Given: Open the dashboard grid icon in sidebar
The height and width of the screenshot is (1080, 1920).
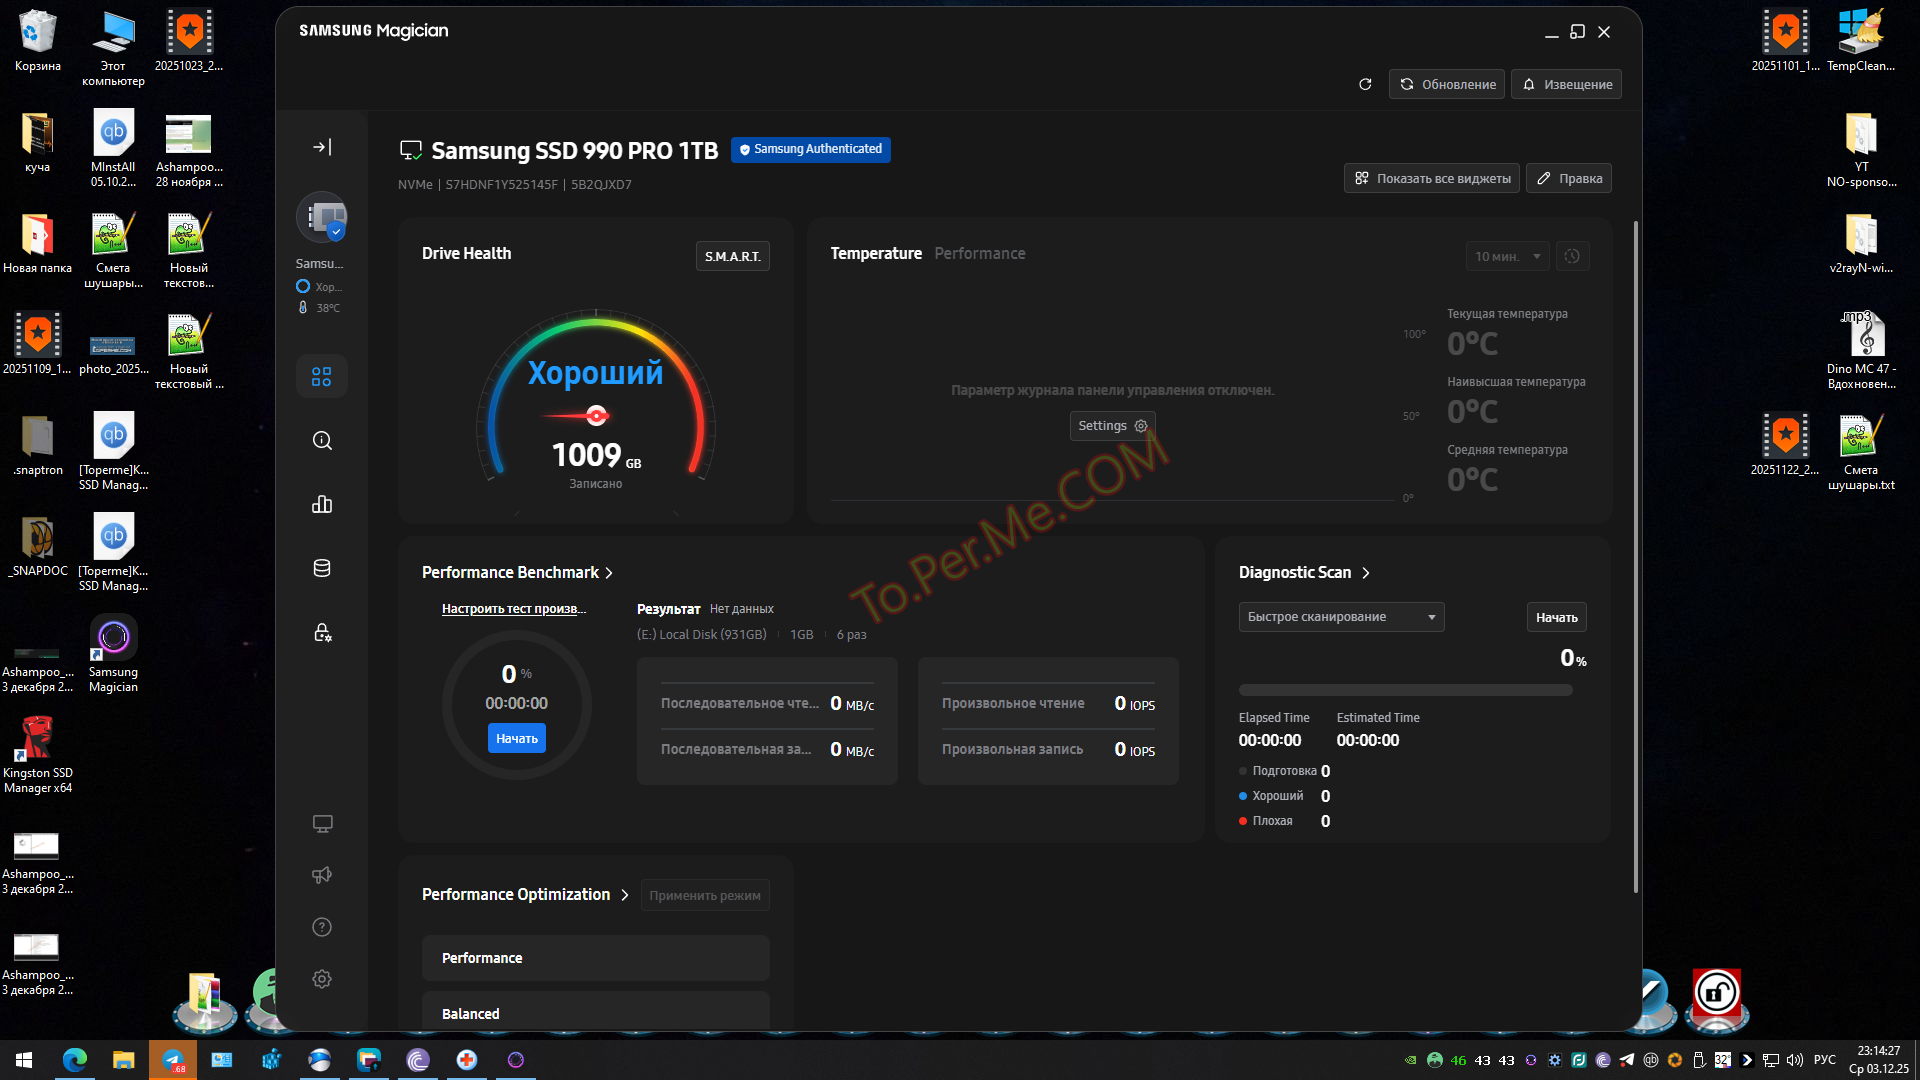Looking at the screenshot, I should point(322,377).
